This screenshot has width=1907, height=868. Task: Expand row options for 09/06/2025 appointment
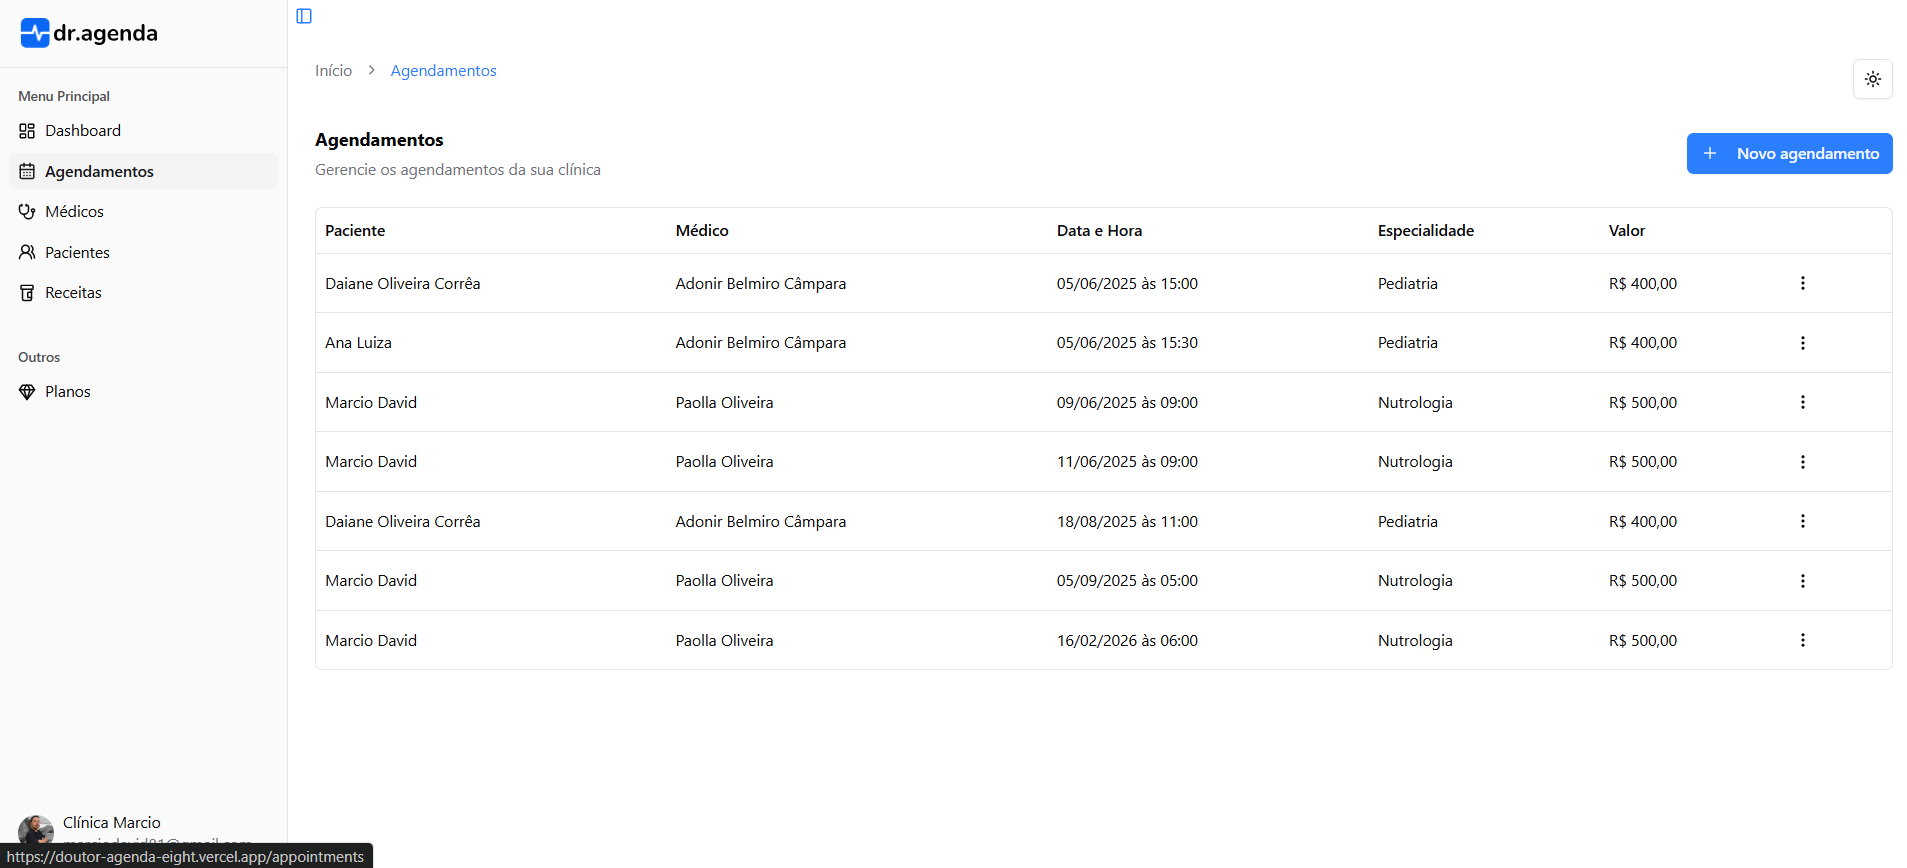point(1802,403)
